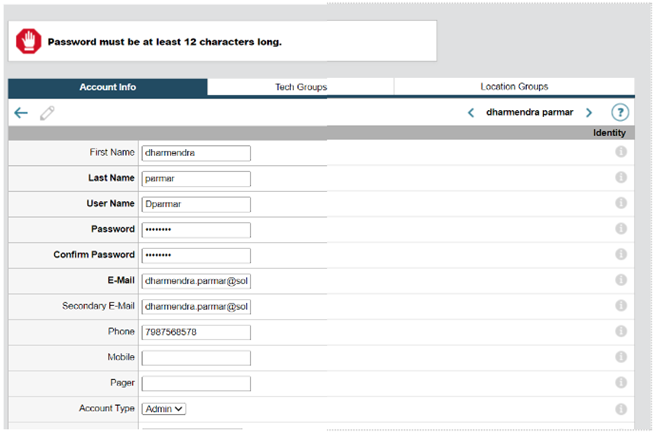The image size is (655, 435).
Task: Click the 'Secondary E-Mail' label
Action: coord(99,306)
